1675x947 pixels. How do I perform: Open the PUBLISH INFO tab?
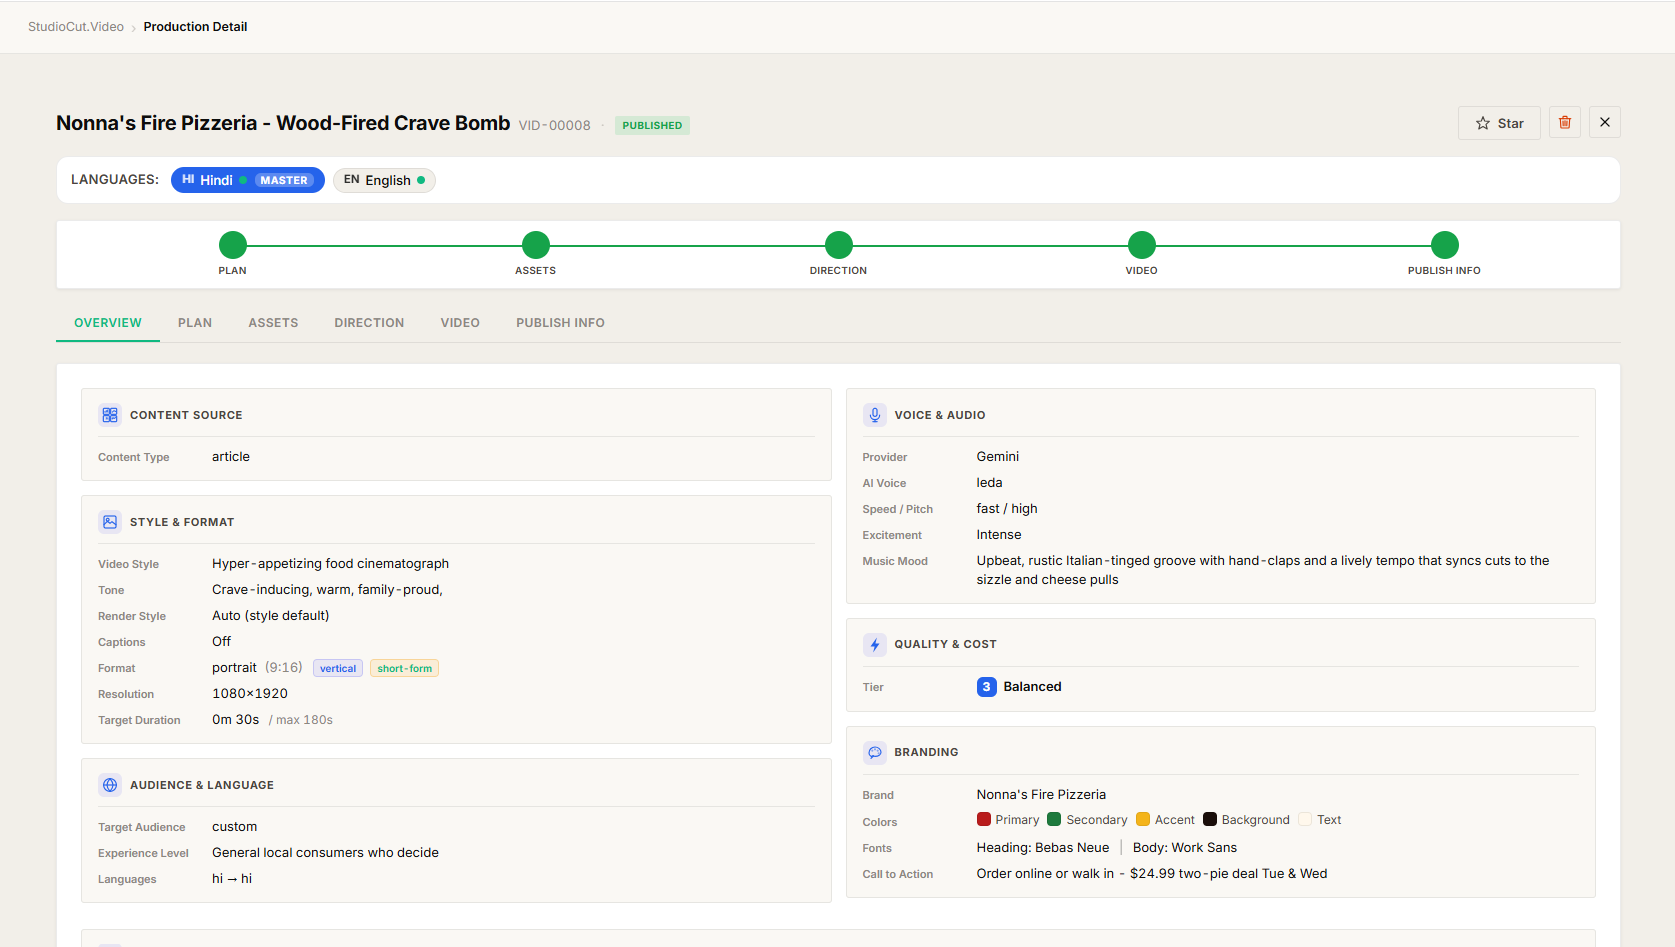coord(560,323)
